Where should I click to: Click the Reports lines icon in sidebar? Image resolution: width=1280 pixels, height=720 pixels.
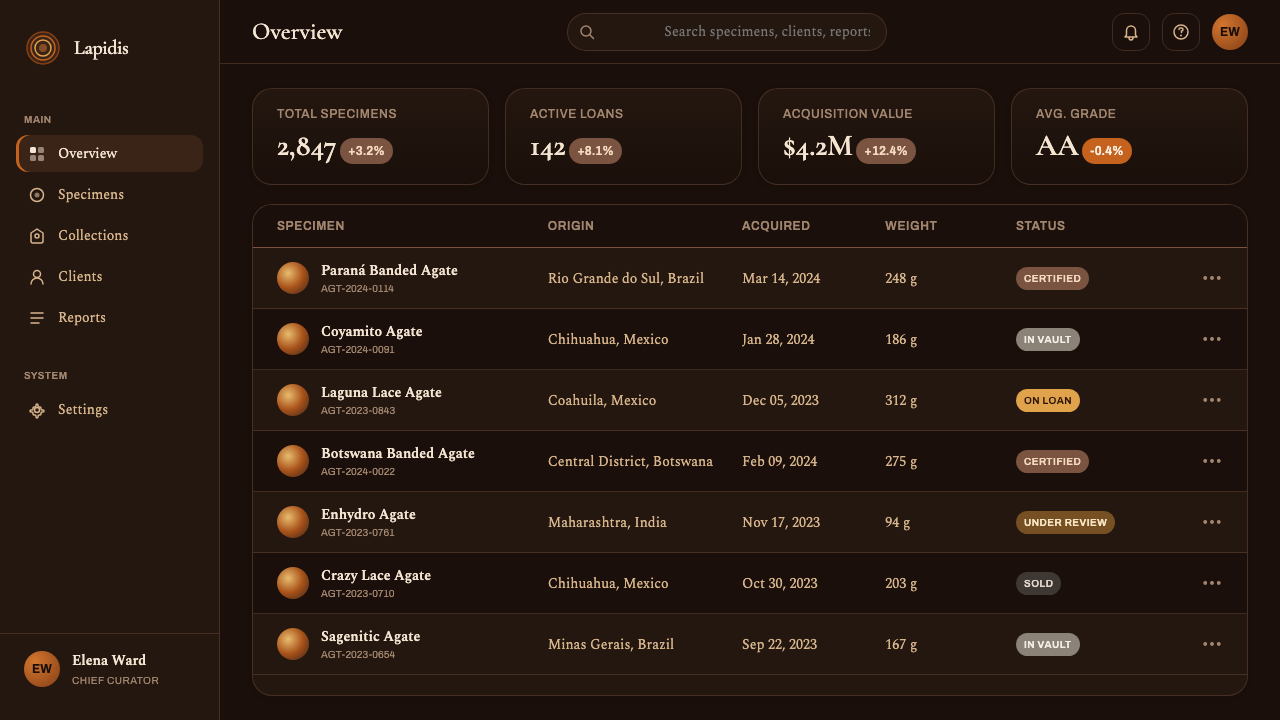click(37, 318)
